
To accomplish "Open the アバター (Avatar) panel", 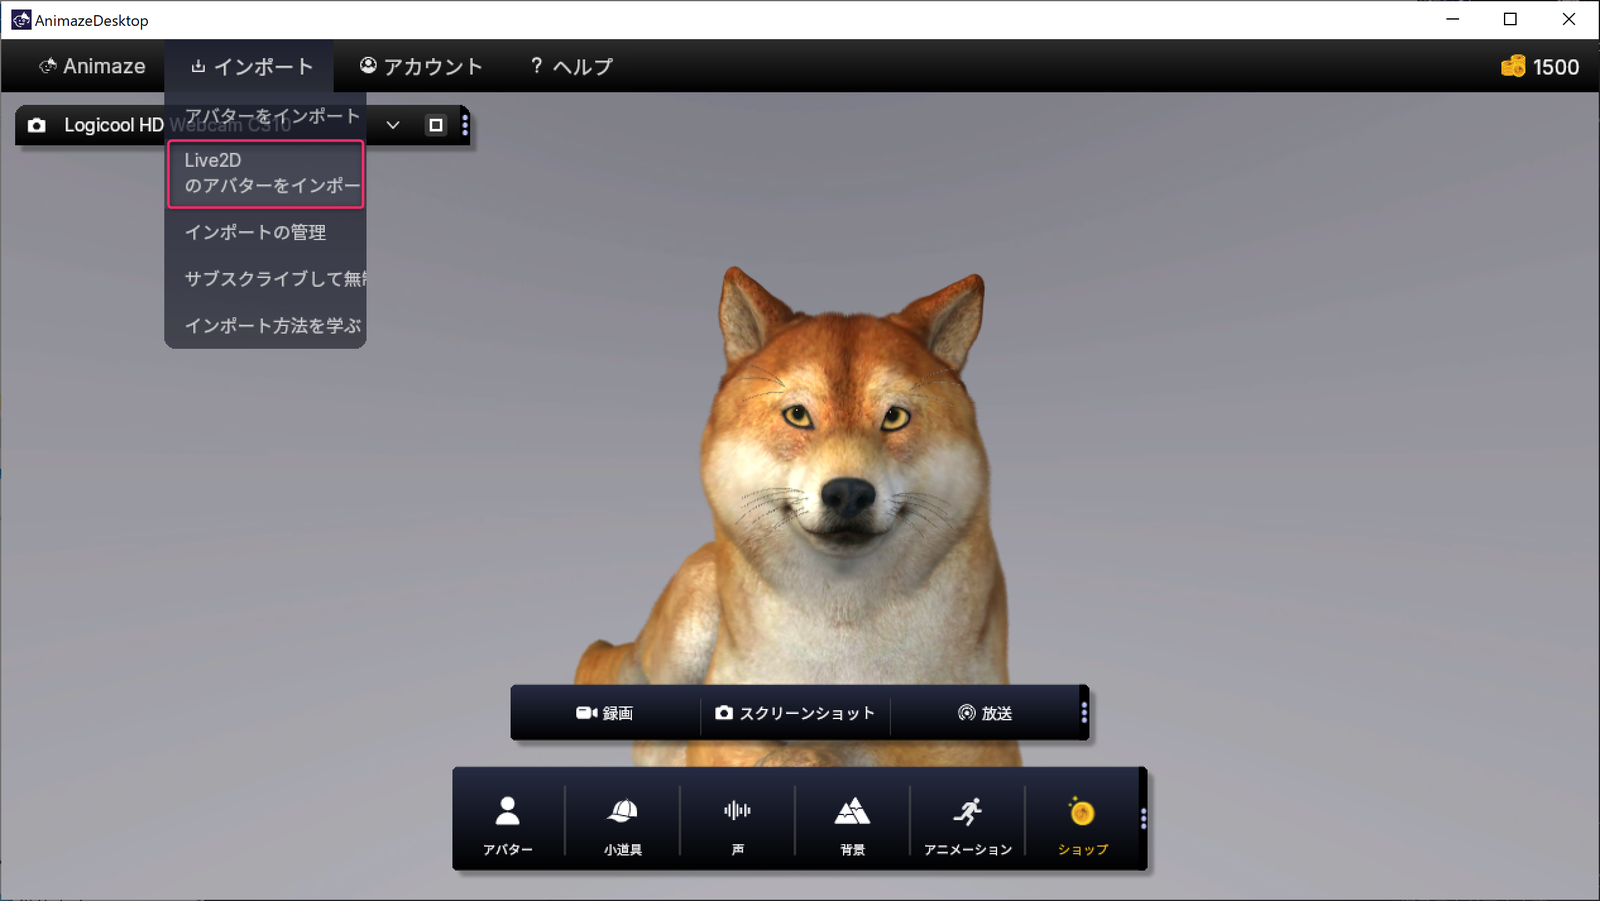I will click(508, 823).
